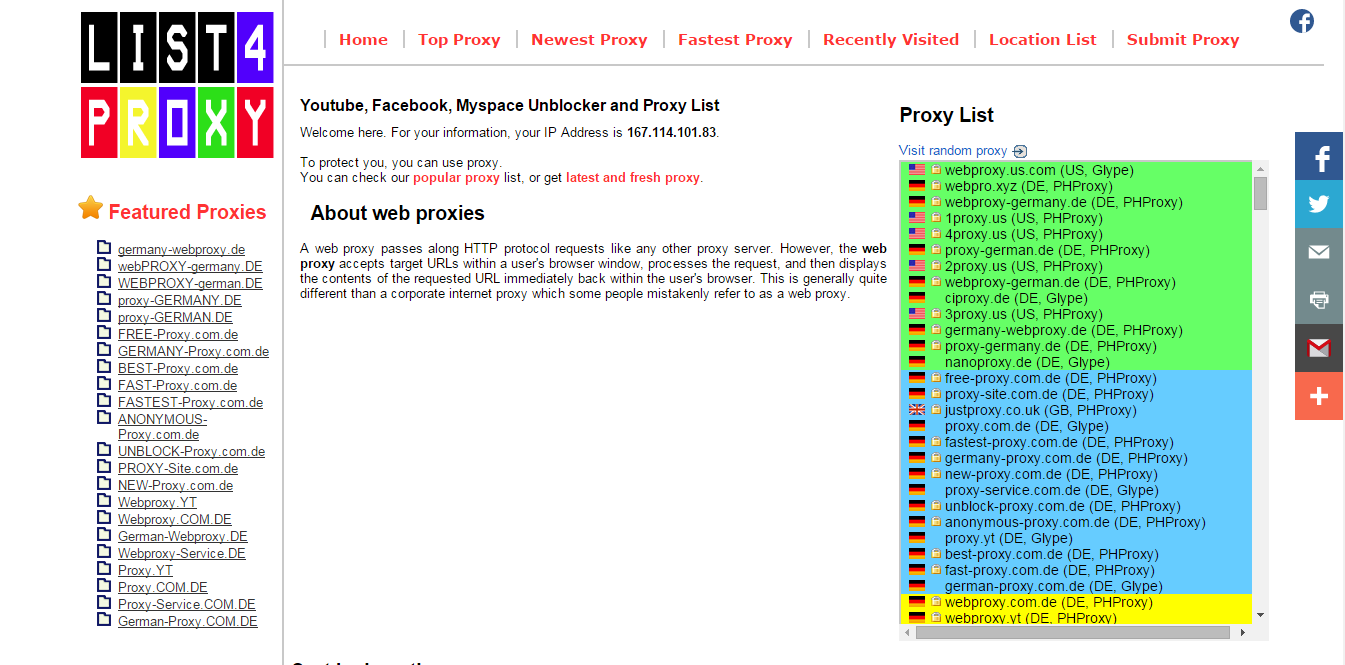
Task: Go to Fastest Proxy
Action: click(x=735, y=40)
